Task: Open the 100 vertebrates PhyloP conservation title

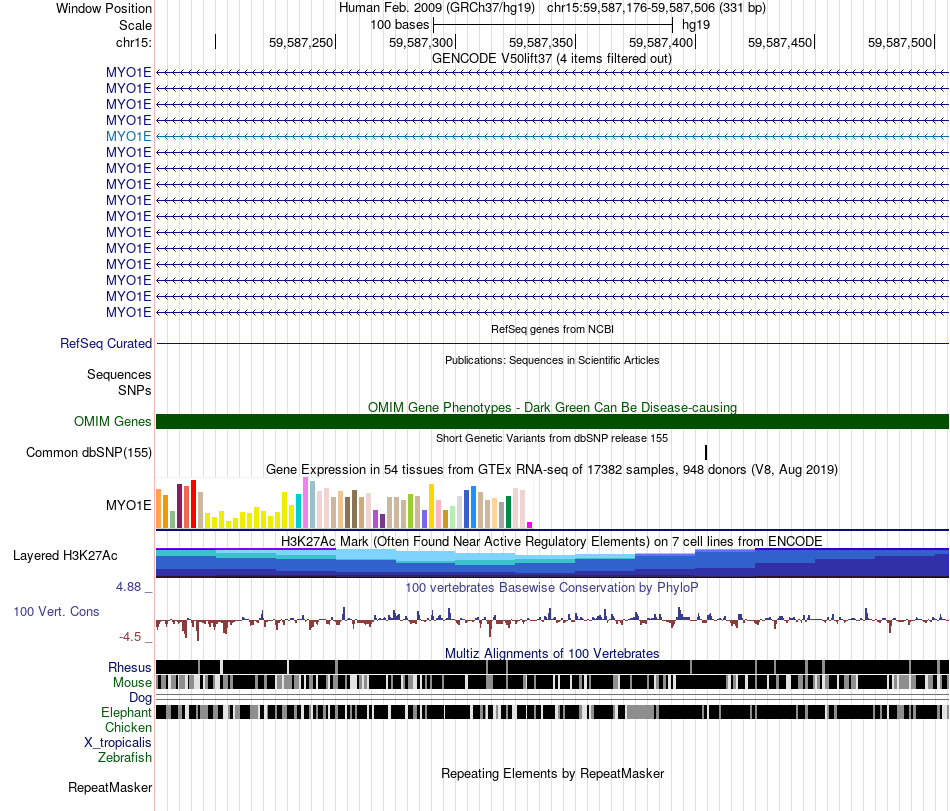Action: (x=552, y=588)
